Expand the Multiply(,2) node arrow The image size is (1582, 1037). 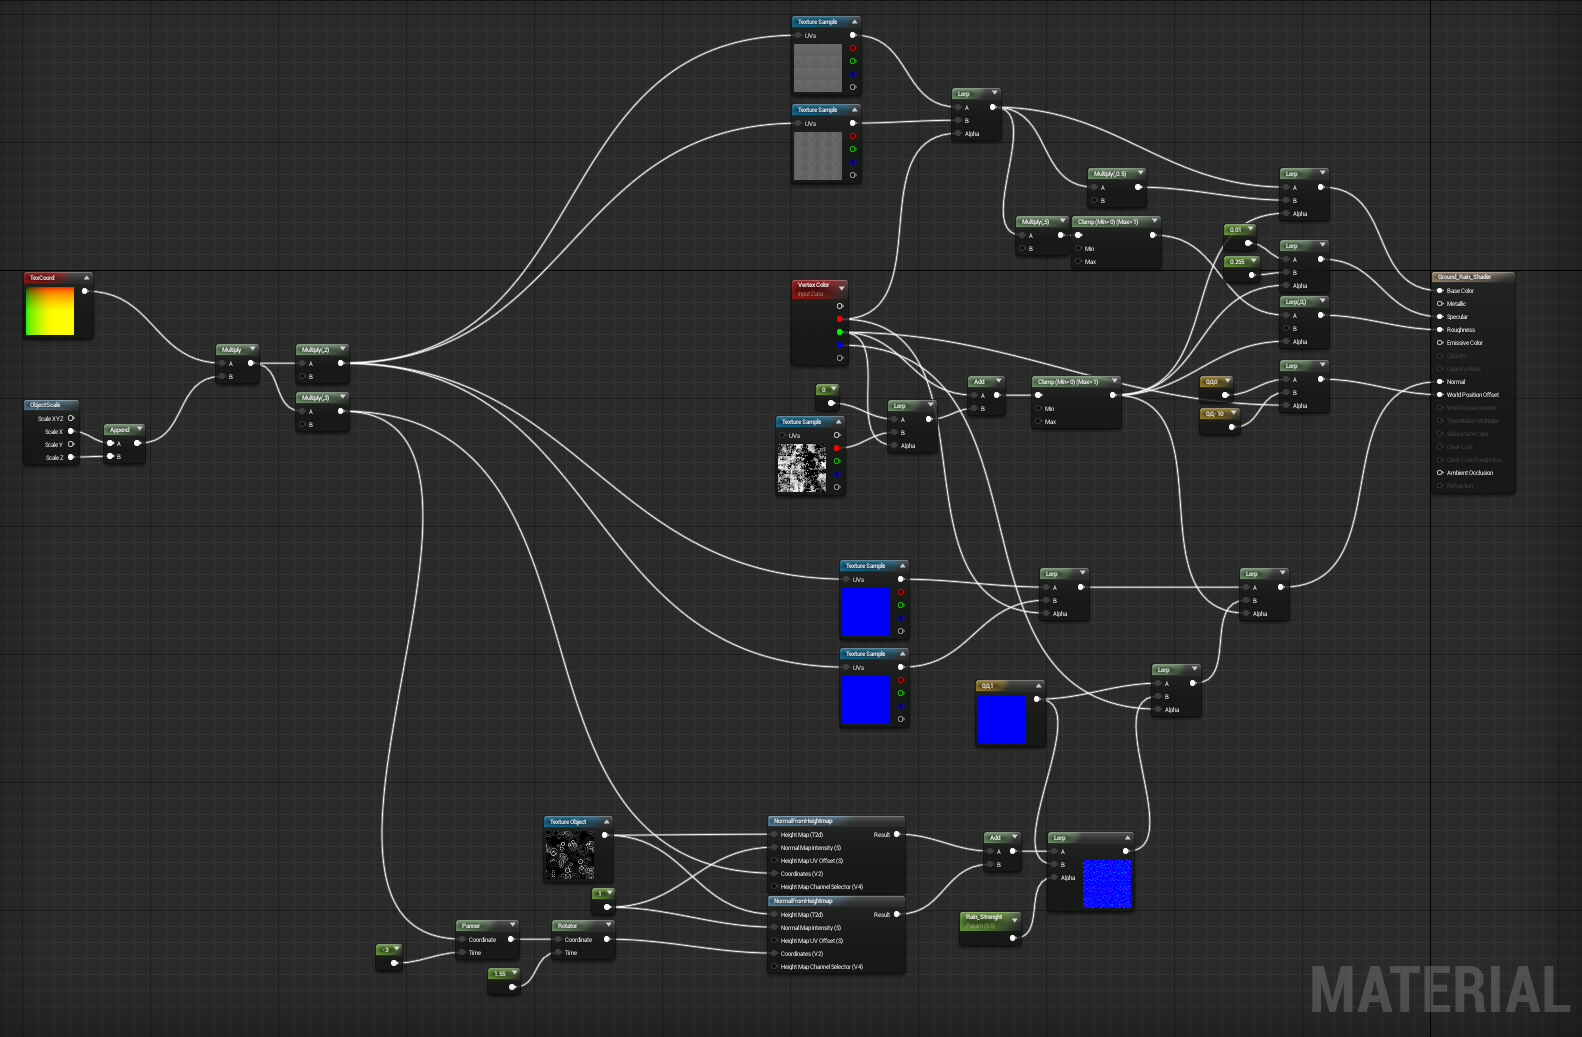342,349
